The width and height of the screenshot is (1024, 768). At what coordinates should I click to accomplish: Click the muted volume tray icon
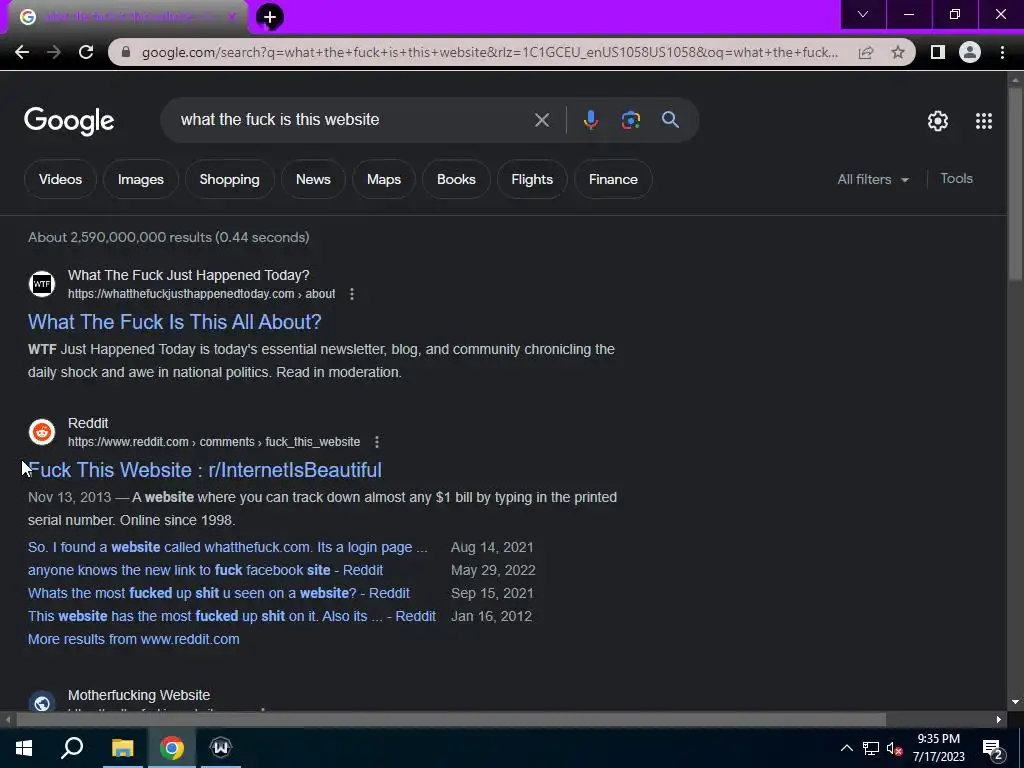point(894,749)
